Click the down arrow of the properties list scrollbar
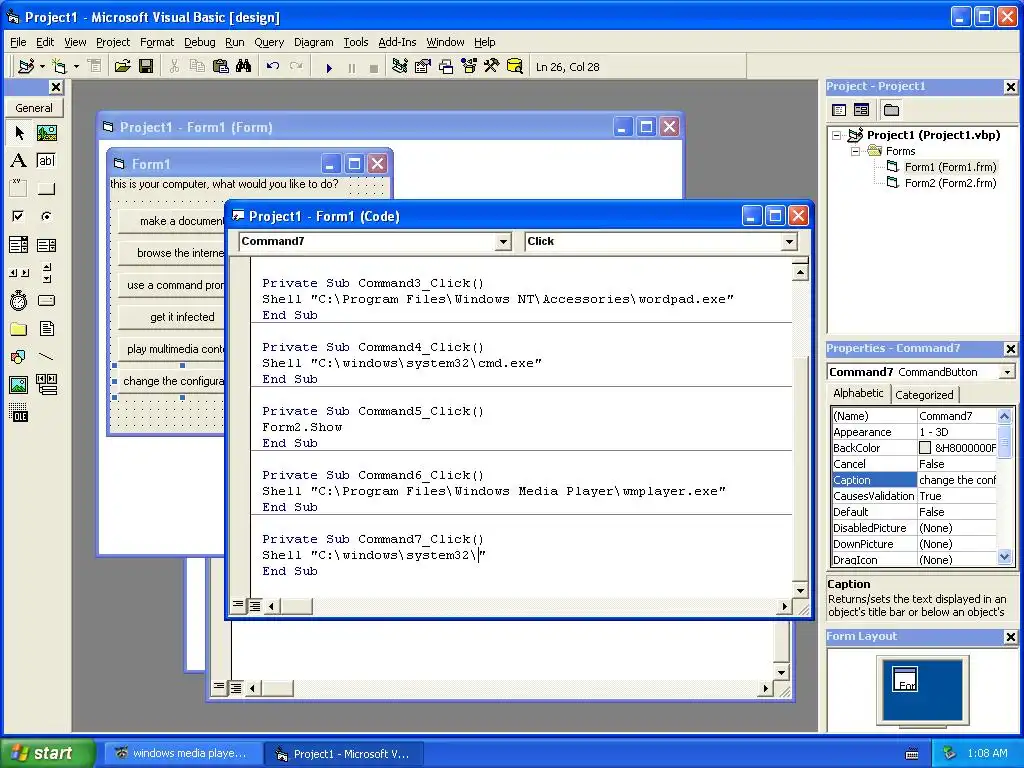 (1004, 557)
